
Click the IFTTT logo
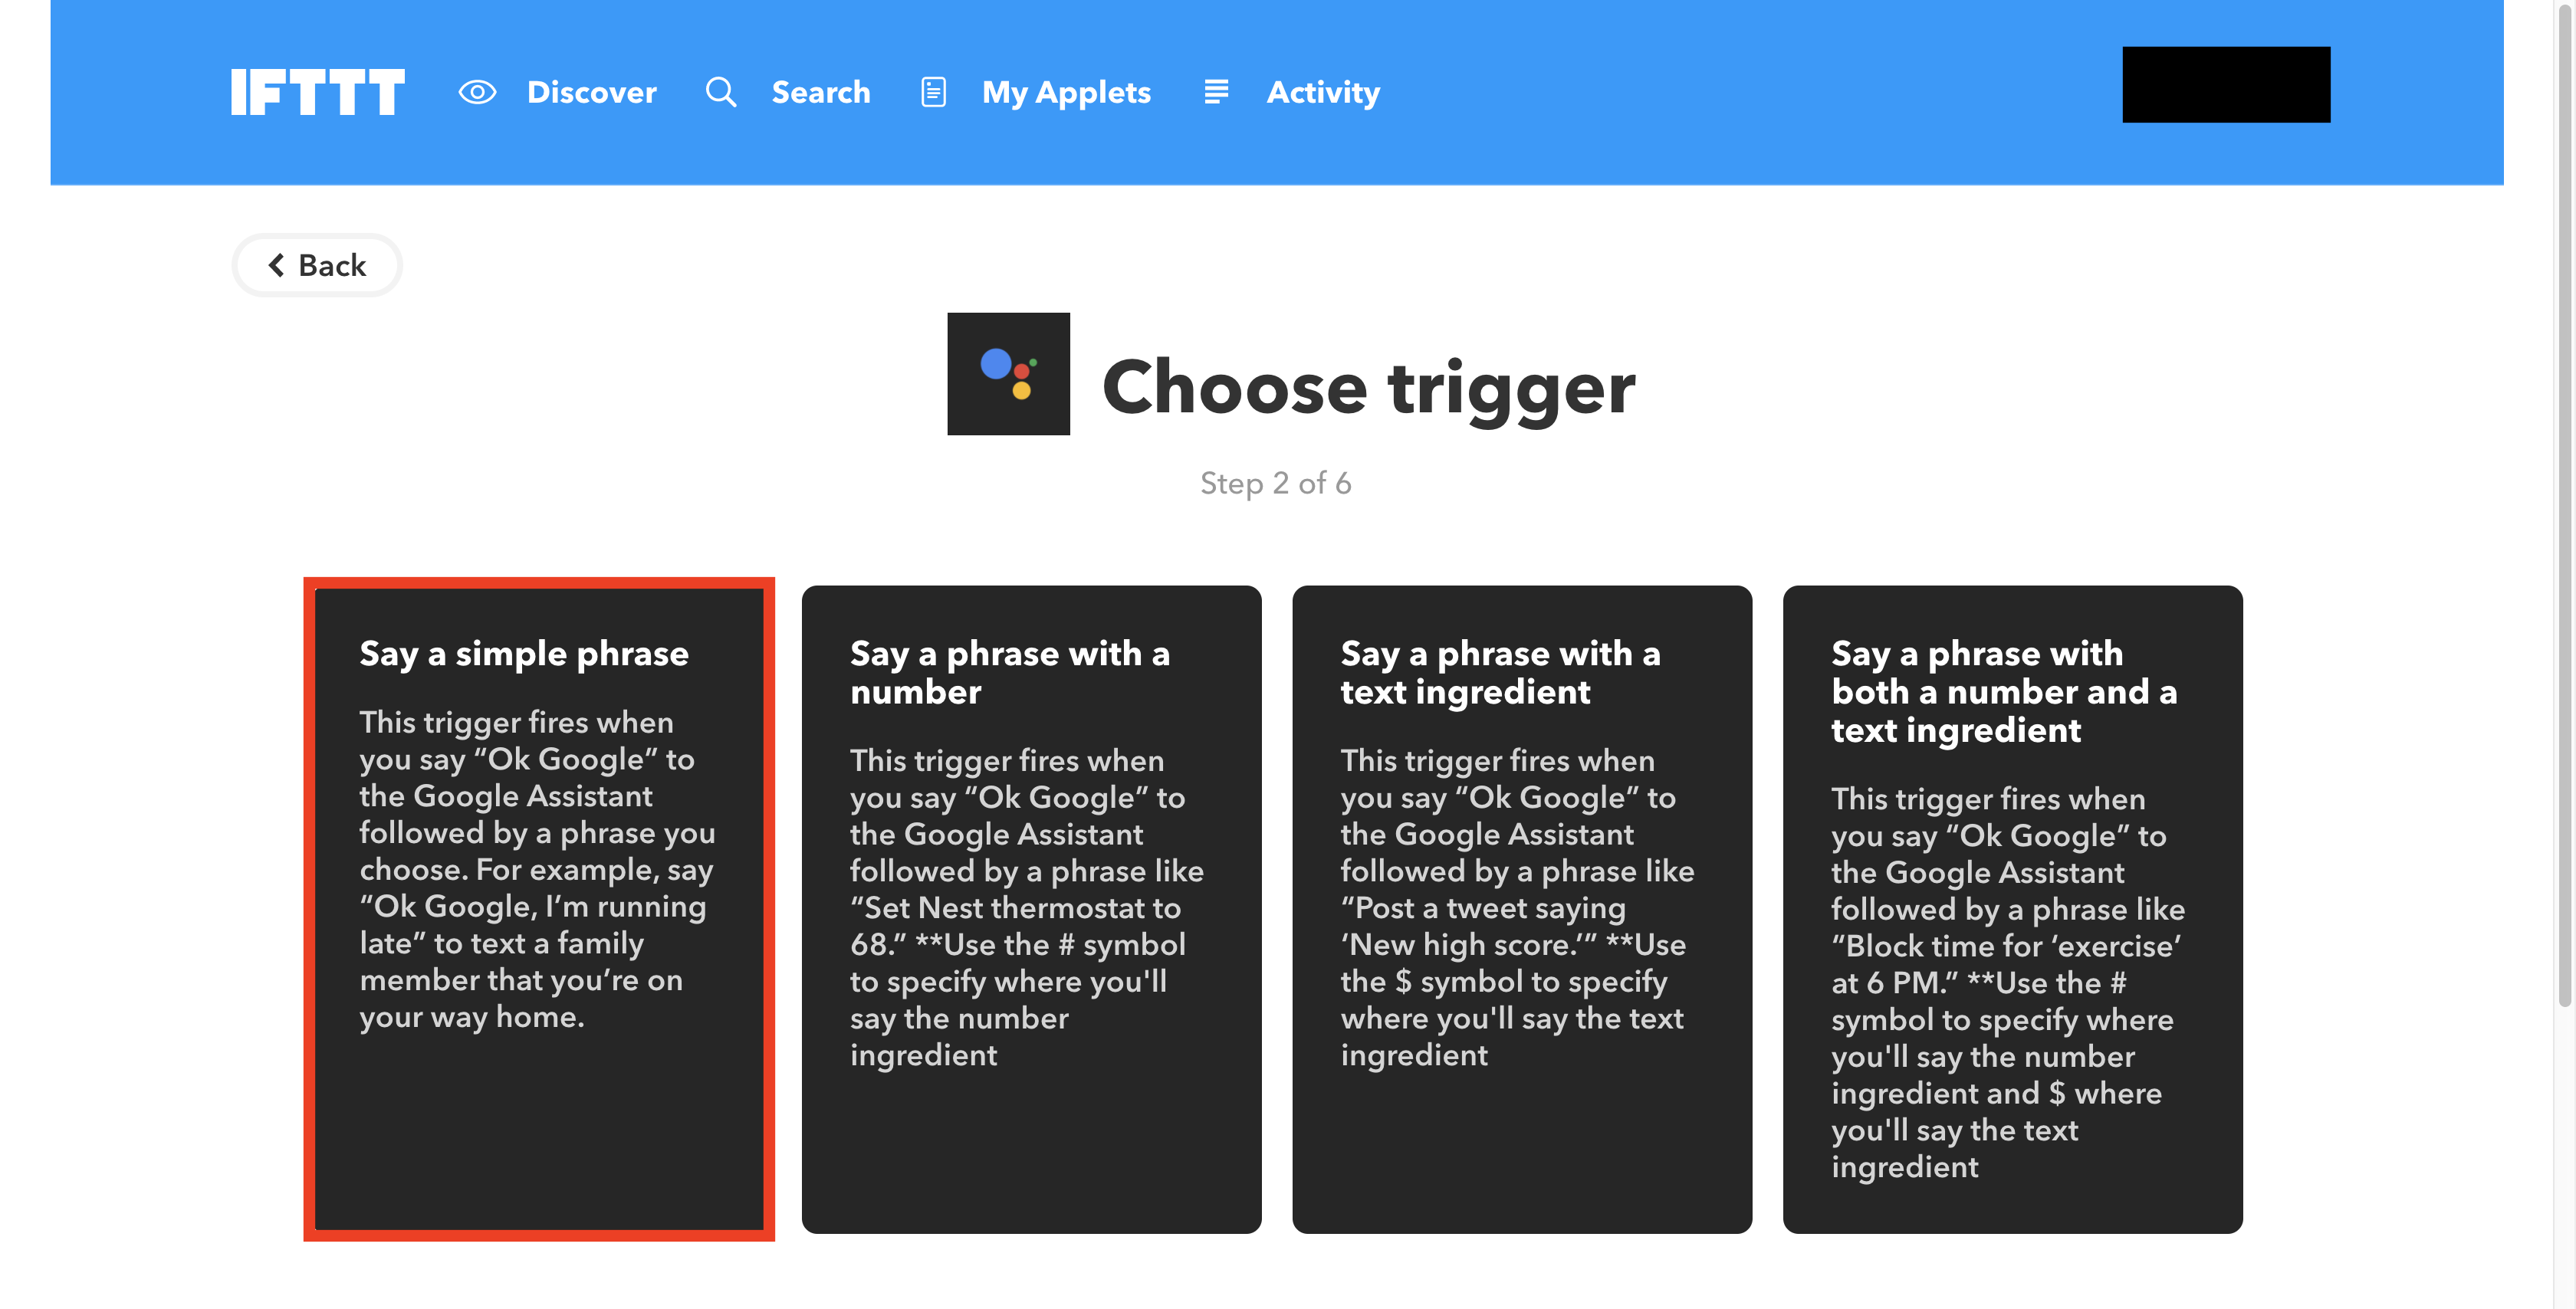(318, 92)
